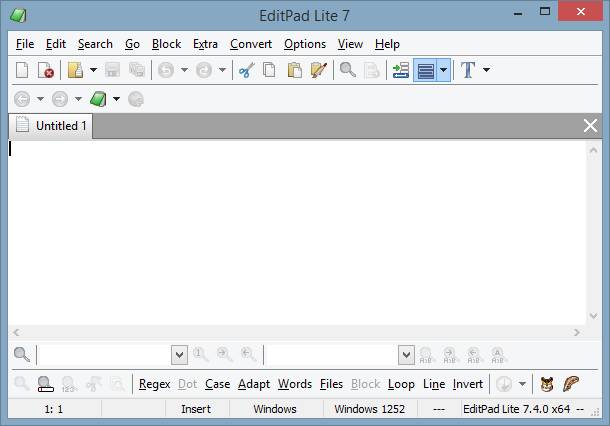The image size is (610, 426).
Task: Open the green notepad dropdown arrow
Action: tap(116, 99)
